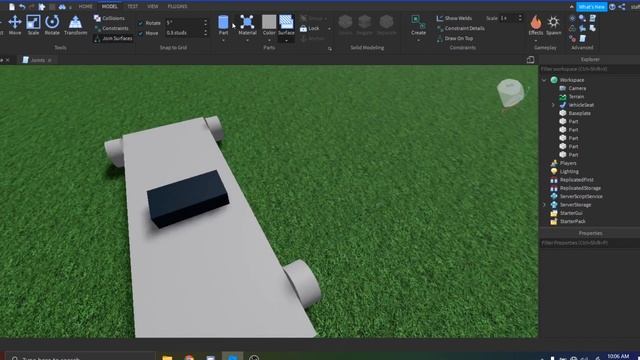Image resolution: width=640 pixels, height=360 pixels.
Task: Expand the VehicleSeat node
Action: pyautogui.click(x=553, y=105)
